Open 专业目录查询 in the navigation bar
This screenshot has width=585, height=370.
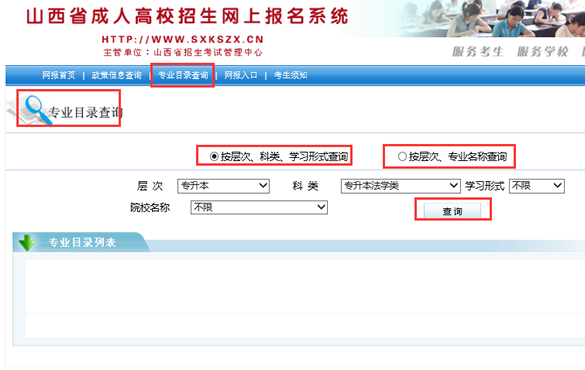pyautogui.click(x=183, y=75)
